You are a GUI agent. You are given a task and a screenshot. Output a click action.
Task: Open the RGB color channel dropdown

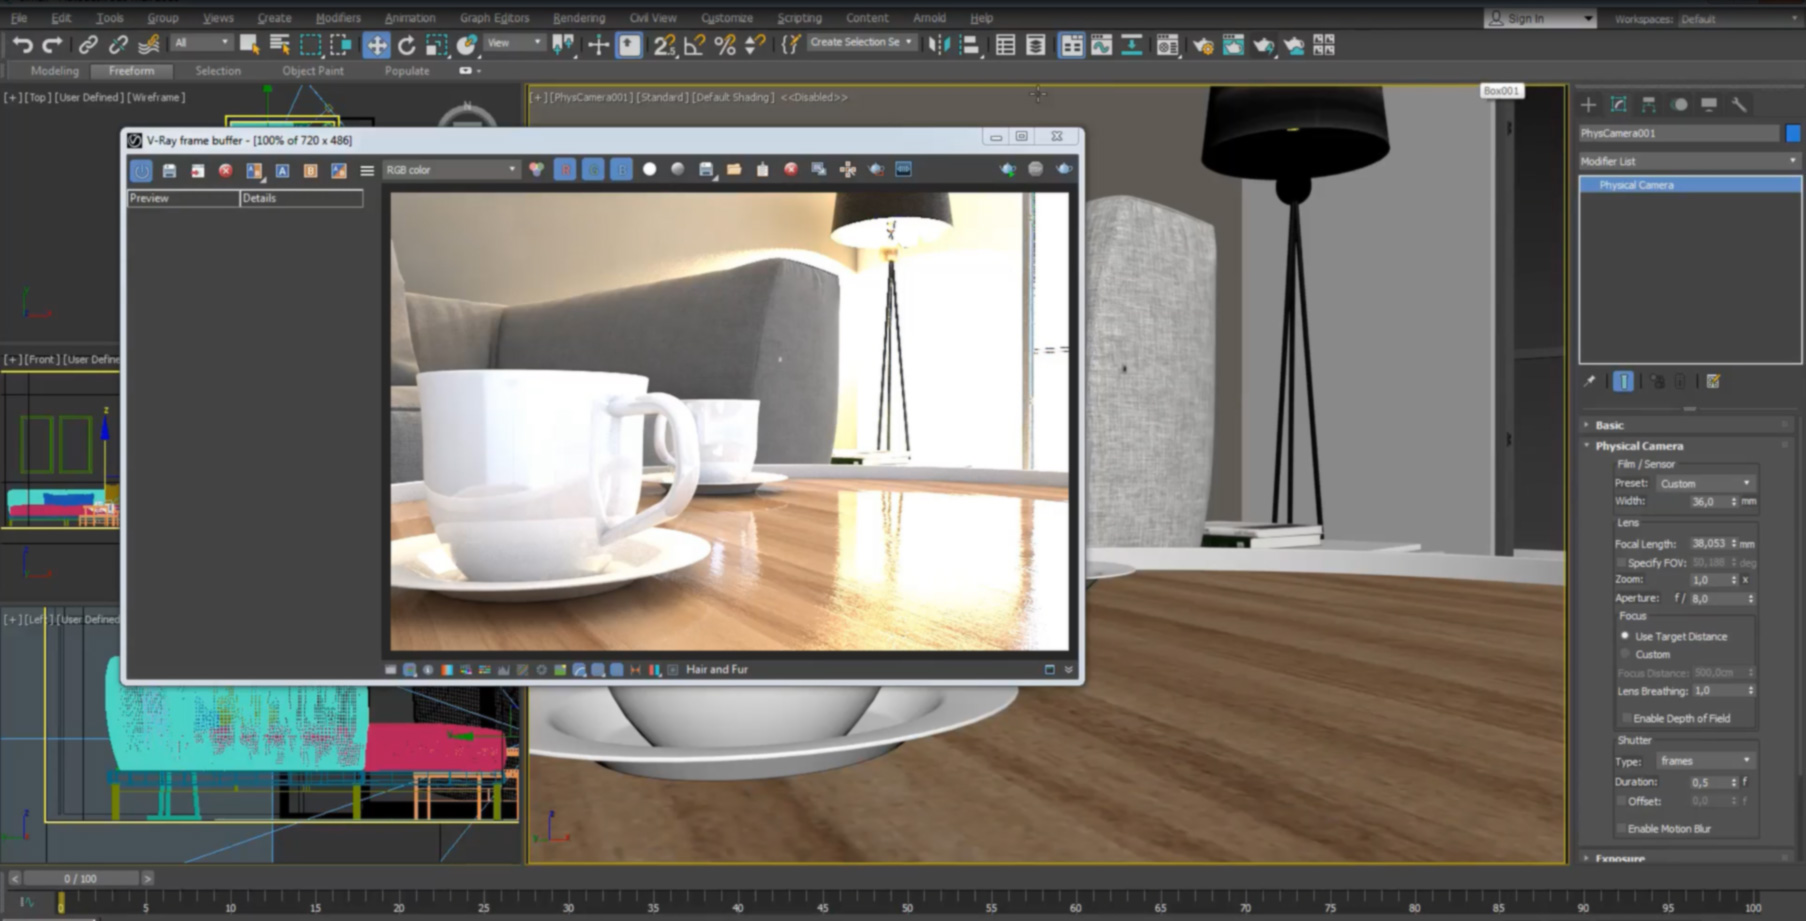(450, 169)
